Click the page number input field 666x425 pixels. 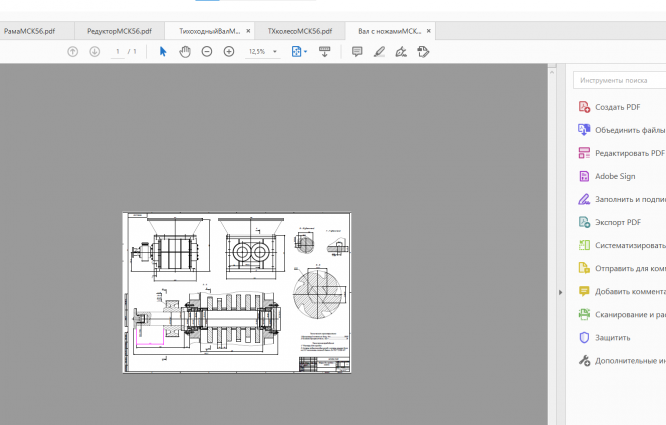tap(118, 51)
